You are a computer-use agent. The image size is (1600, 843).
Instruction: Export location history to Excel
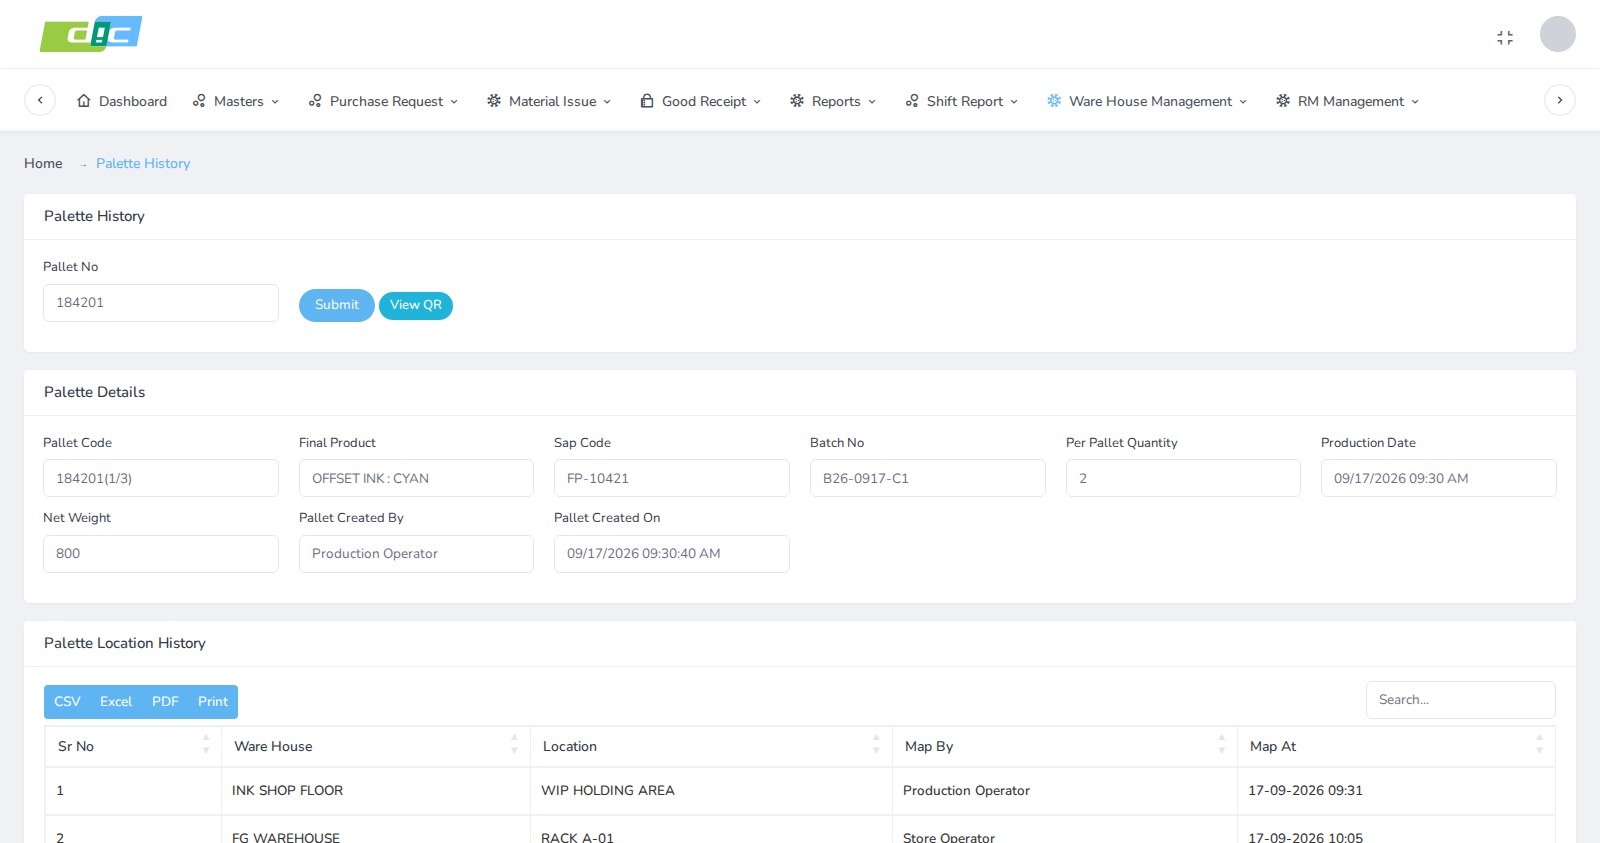[116, 701]
